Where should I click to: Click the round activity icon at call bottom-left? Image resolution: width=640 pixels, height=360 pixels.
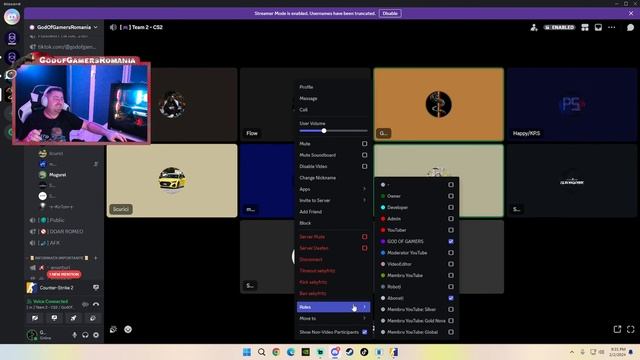(128, 329)
